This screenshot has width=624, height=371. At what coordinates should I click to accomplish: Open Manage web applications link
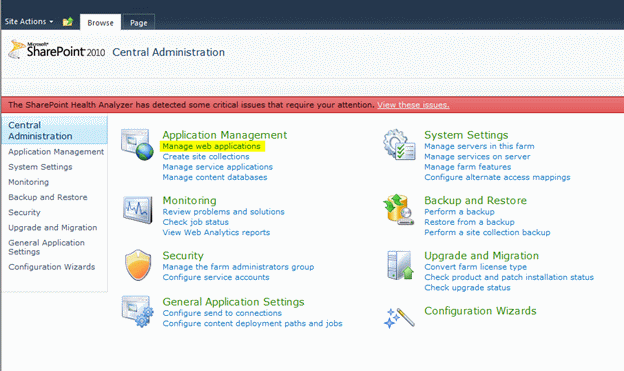pyautogui.click(x=211, y=146)
